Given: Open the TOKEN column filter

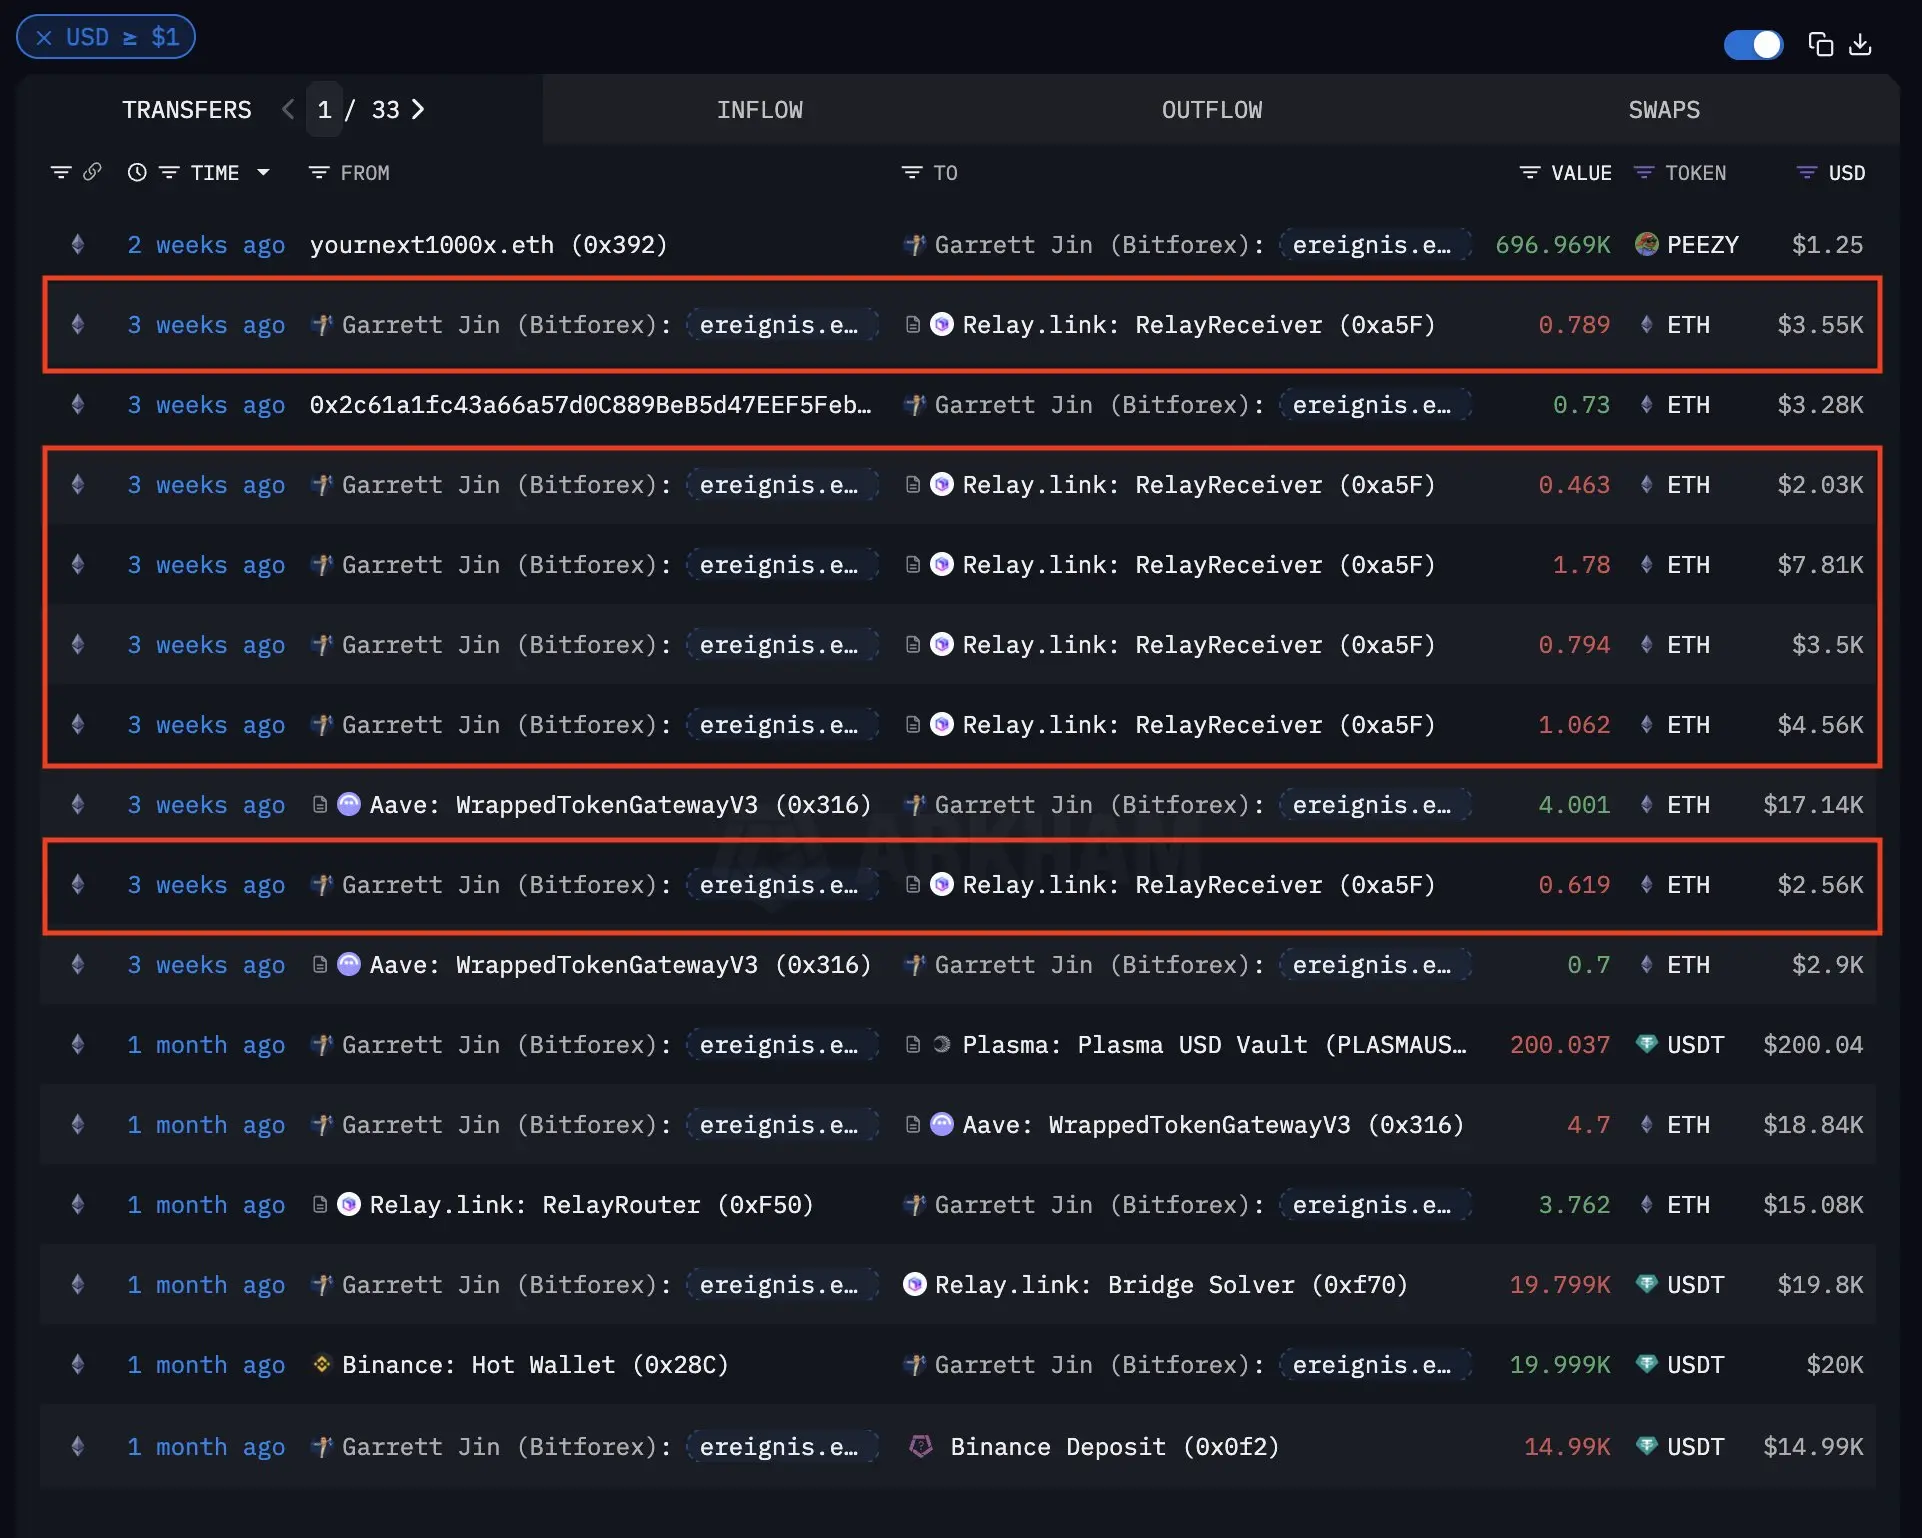Looking at the screenshot, I should 1643,172.
